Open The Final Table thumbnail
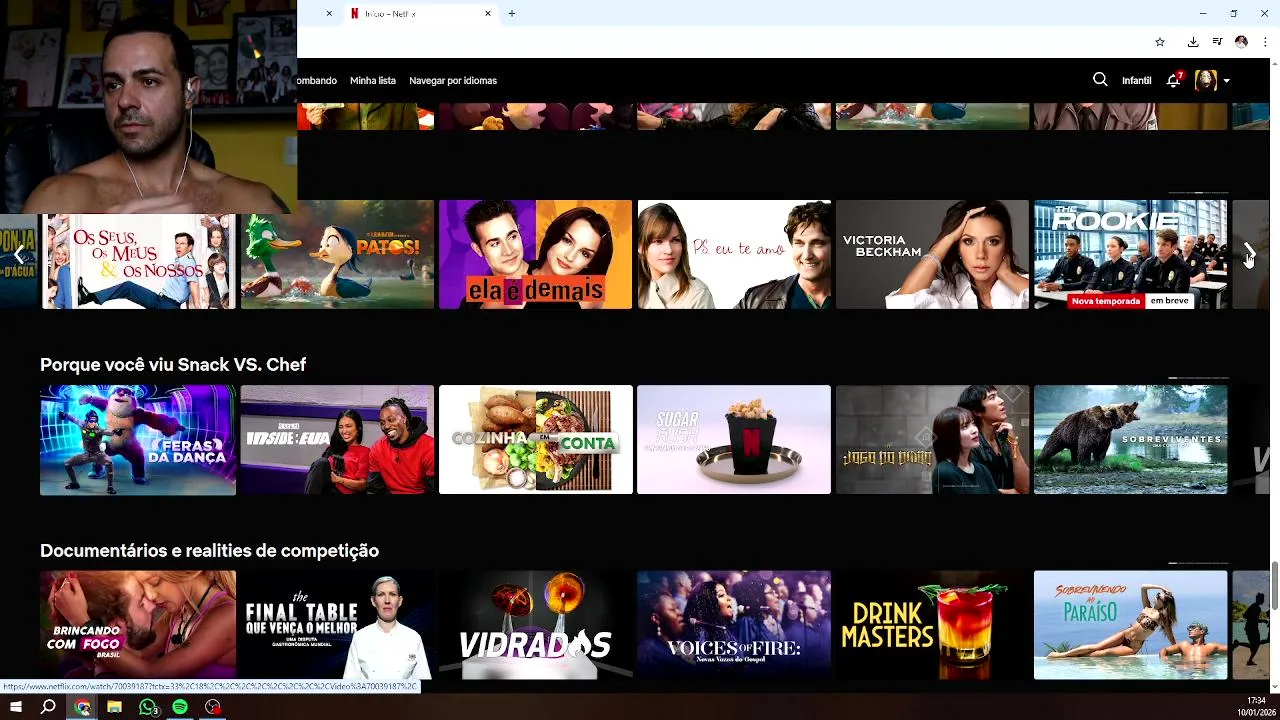The height and width of the screenshot is (720, 1280). pos(337,625)
